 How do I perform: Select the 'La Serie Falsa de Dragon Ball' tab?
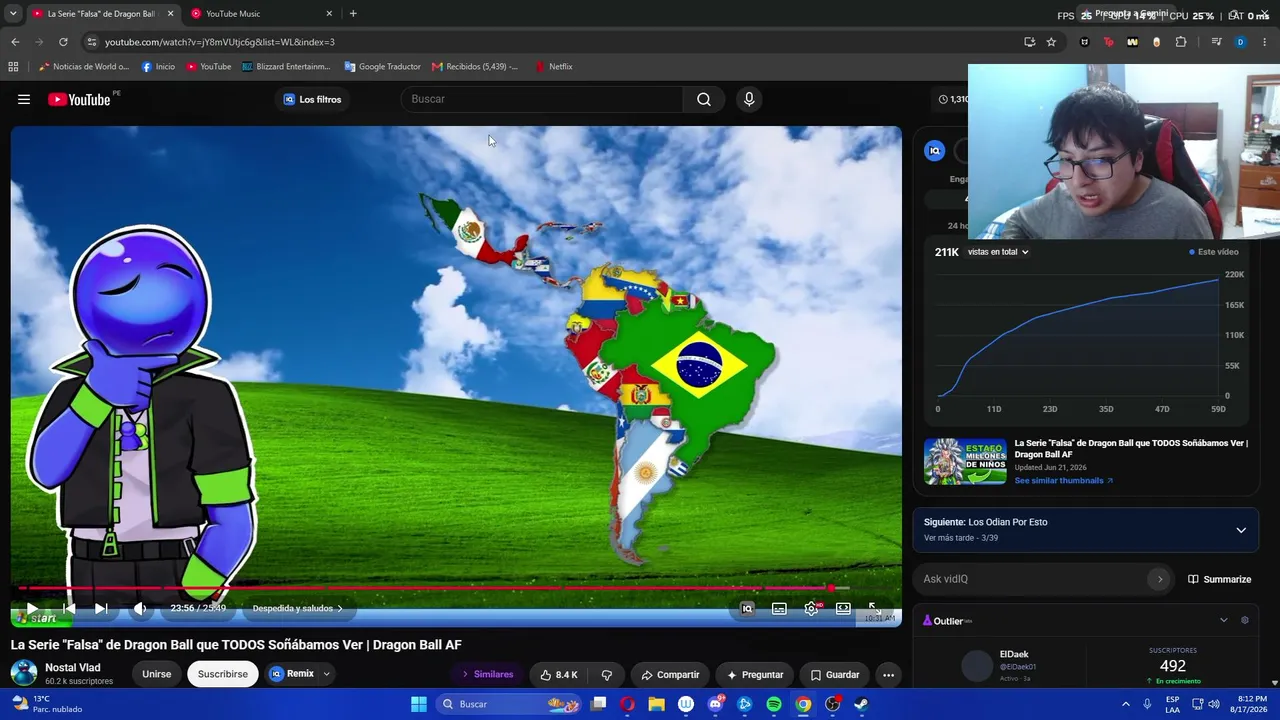point(102,14)
